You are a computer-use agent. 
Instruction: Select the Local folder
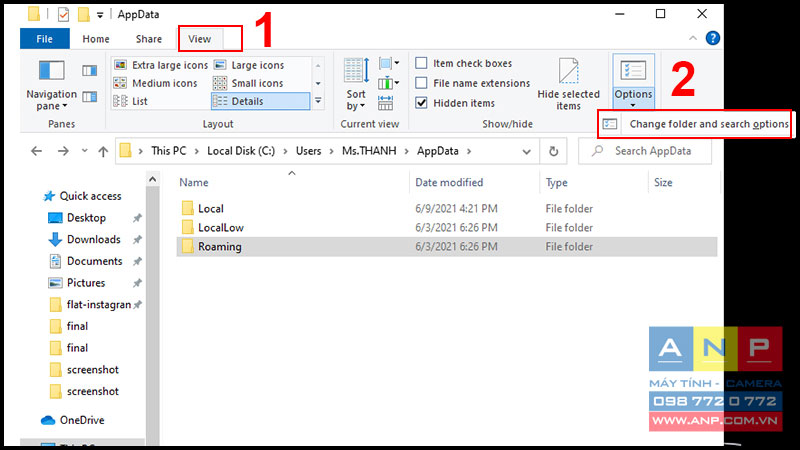pos(211,208)
